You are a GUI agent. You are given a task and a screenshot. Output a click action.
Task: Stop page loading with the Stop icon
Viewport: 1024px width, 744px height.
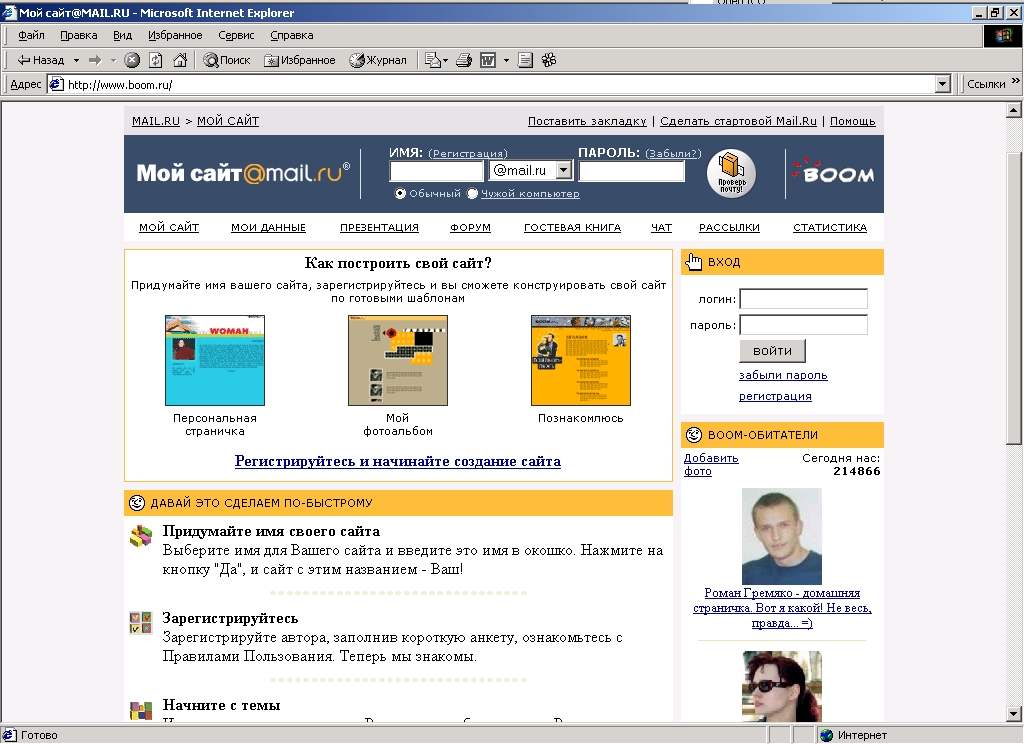[132, 60]
